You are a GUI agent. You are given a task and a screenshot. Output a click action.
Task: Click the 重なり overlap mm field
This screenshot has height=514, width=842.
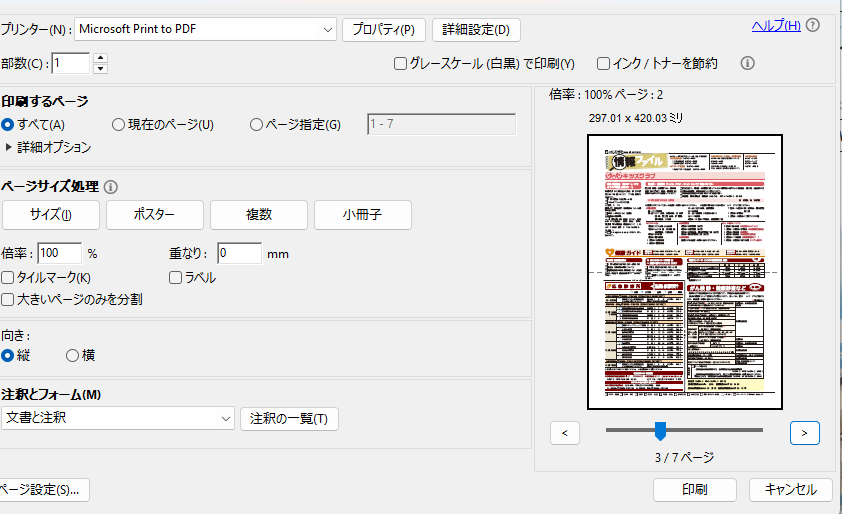point(239,253)
